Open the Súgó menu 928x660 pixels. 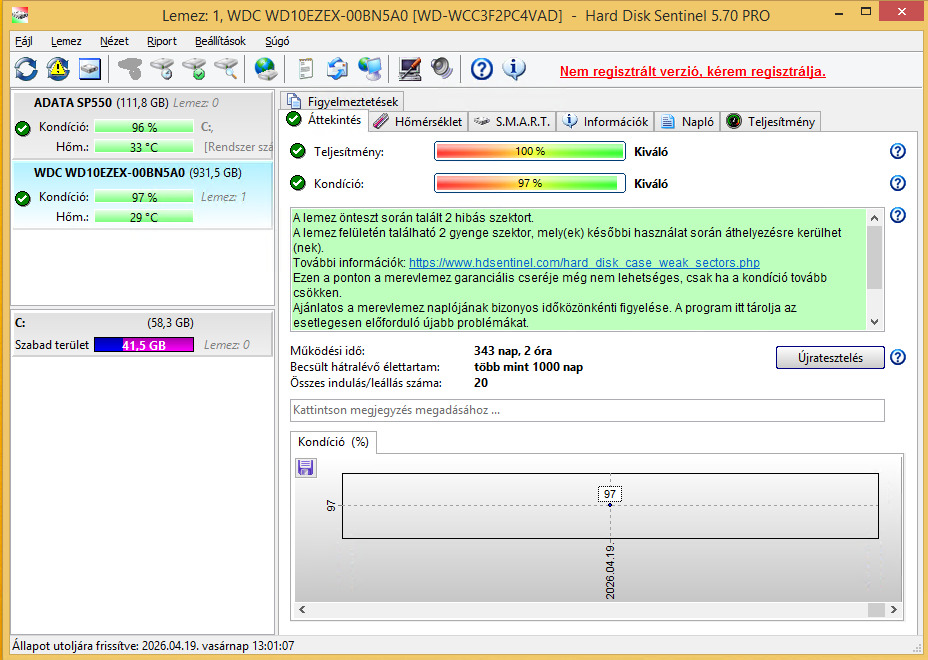tap(277, 41)
